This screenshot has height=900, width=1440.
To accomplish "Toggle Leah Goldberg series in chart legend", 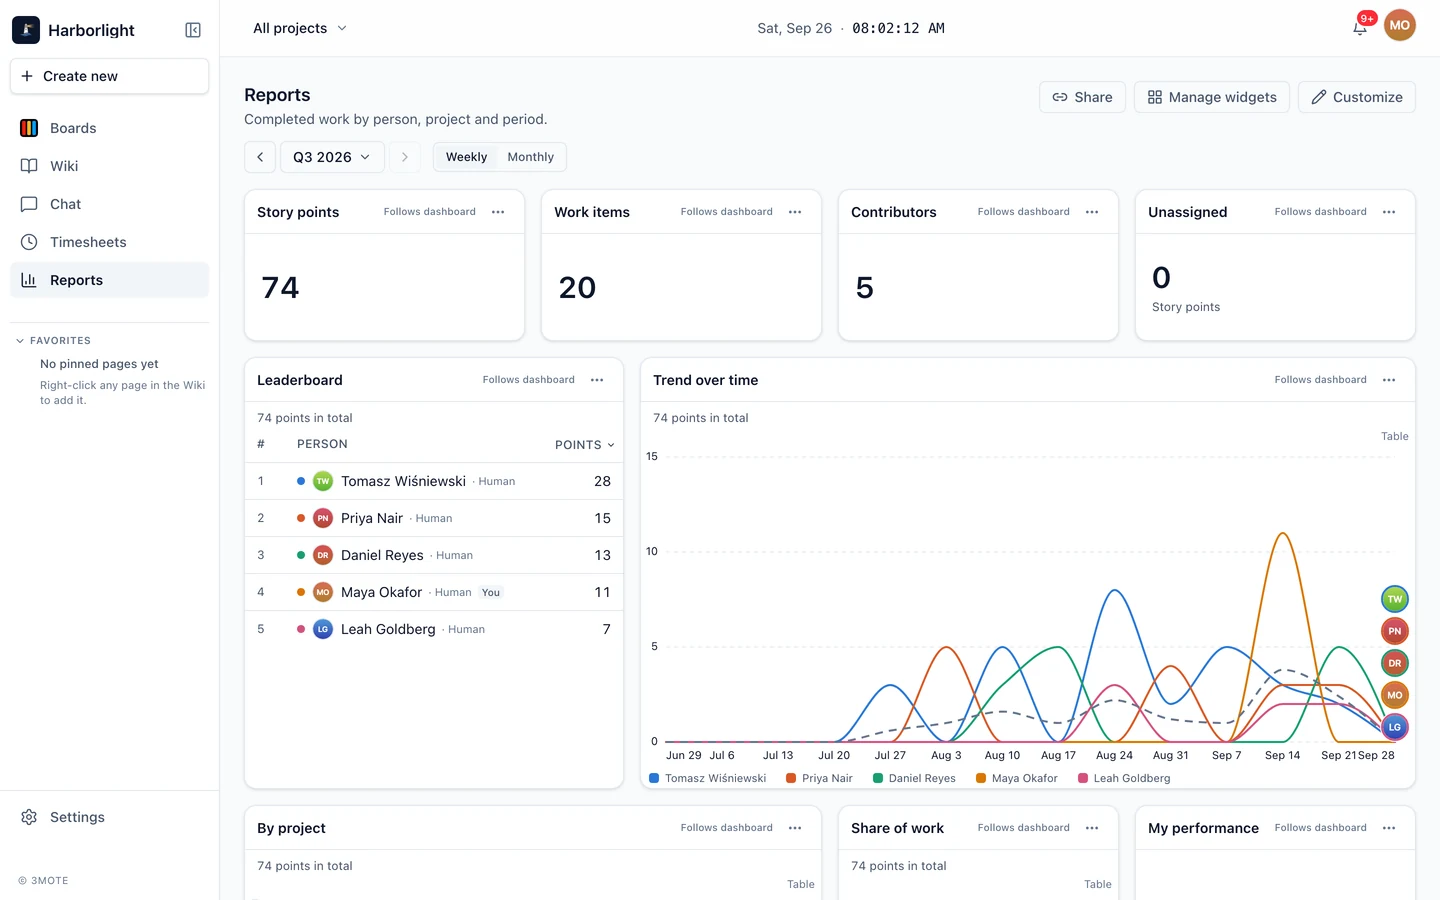I will [x=1124, y=778].
